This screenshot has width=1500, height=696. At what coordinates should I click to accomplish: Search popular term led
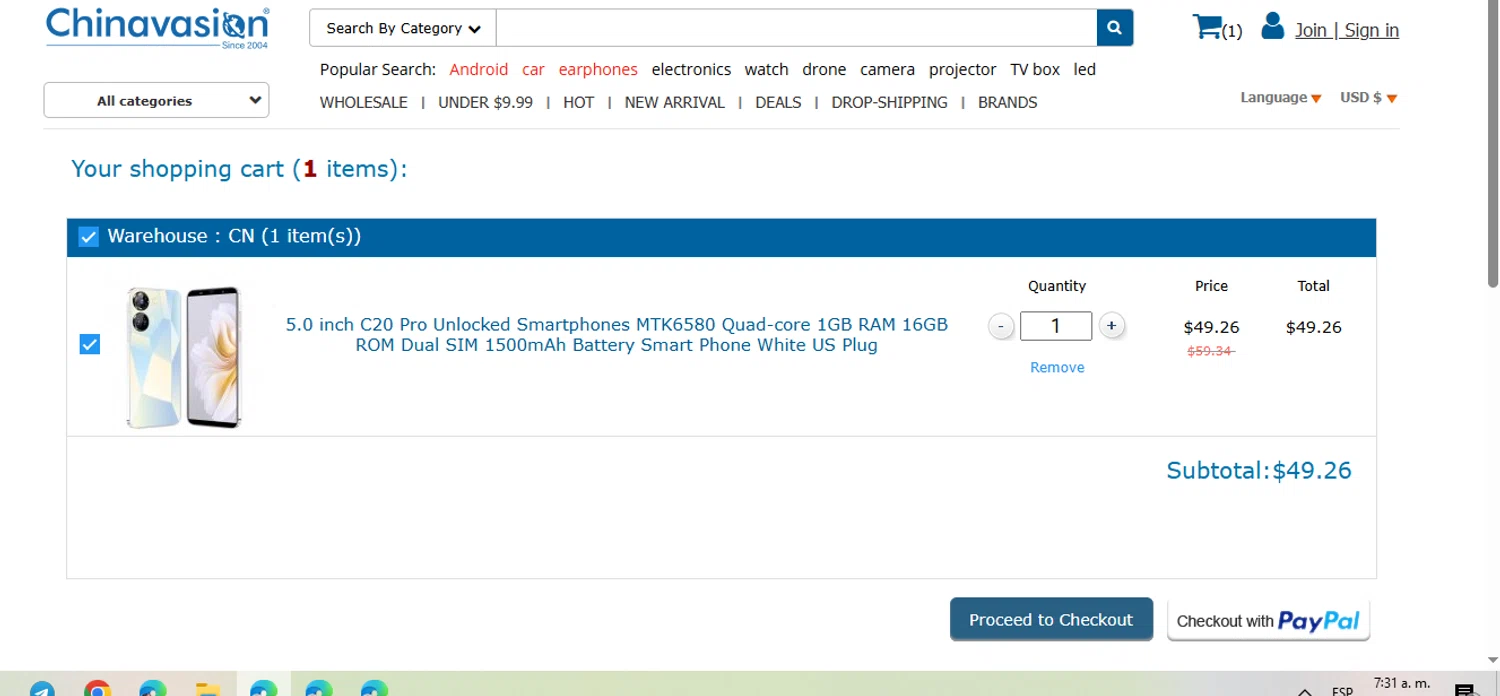pyautogui.click(x=1085, y=69)
